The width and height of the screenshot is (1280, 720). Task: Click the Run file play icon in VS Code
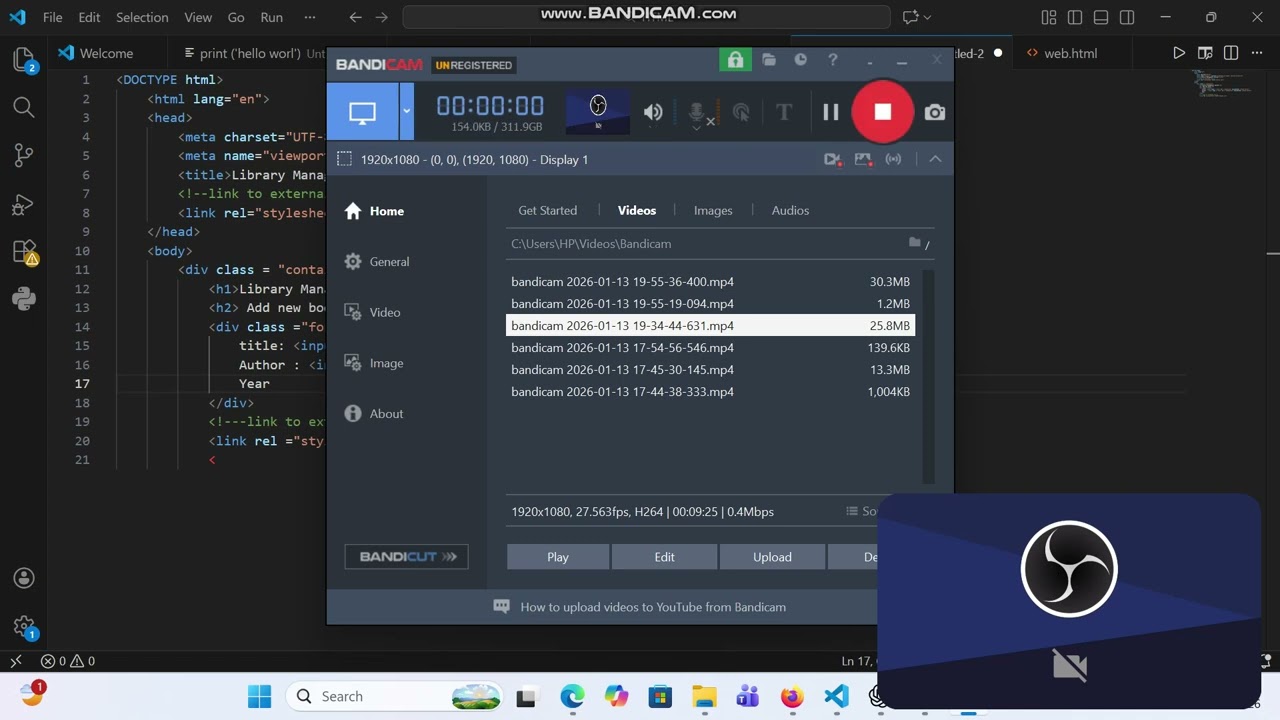[x=1178, y=53]
